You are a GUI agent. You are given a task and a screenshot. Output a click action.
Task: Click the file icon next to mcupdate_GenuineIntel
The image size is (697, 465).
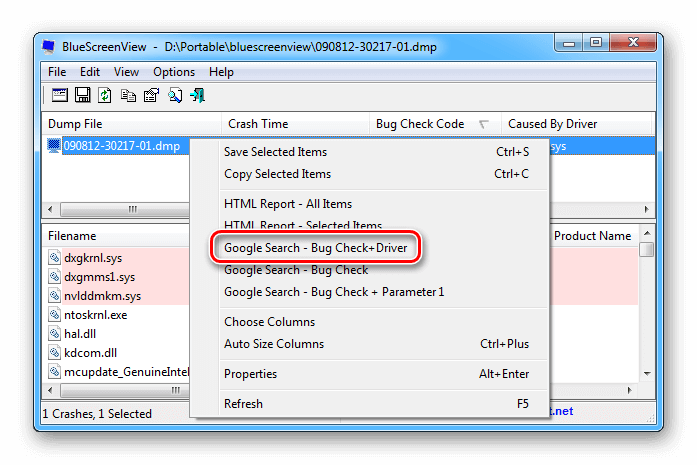[54, 372]
